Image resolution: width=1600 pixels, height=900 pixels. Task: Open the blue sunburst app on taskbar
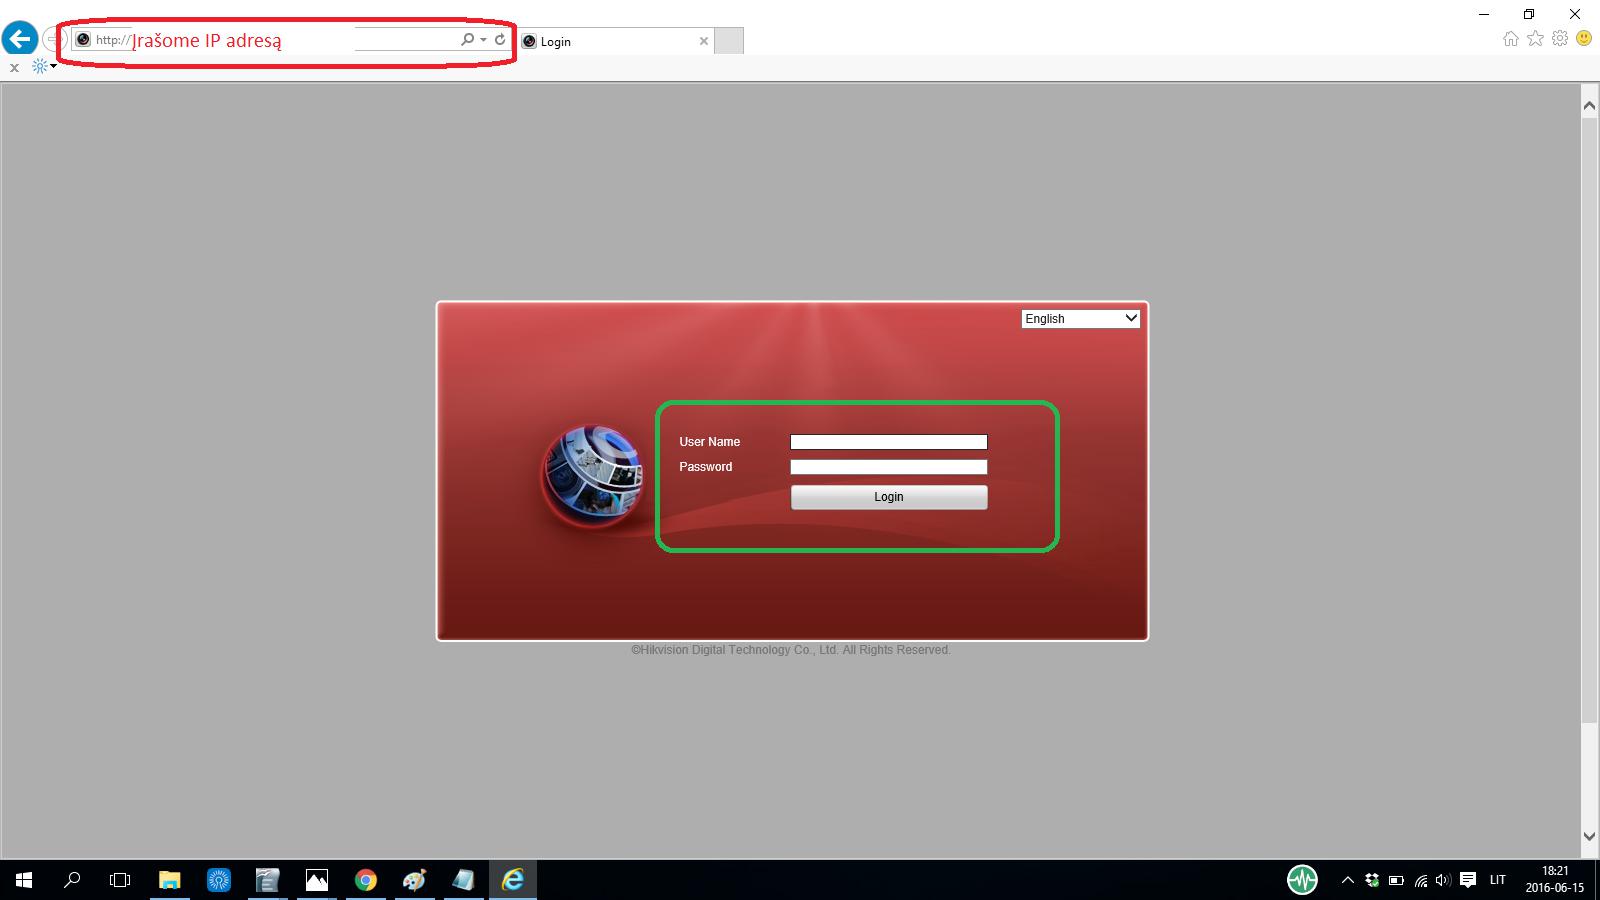[219, 880]
